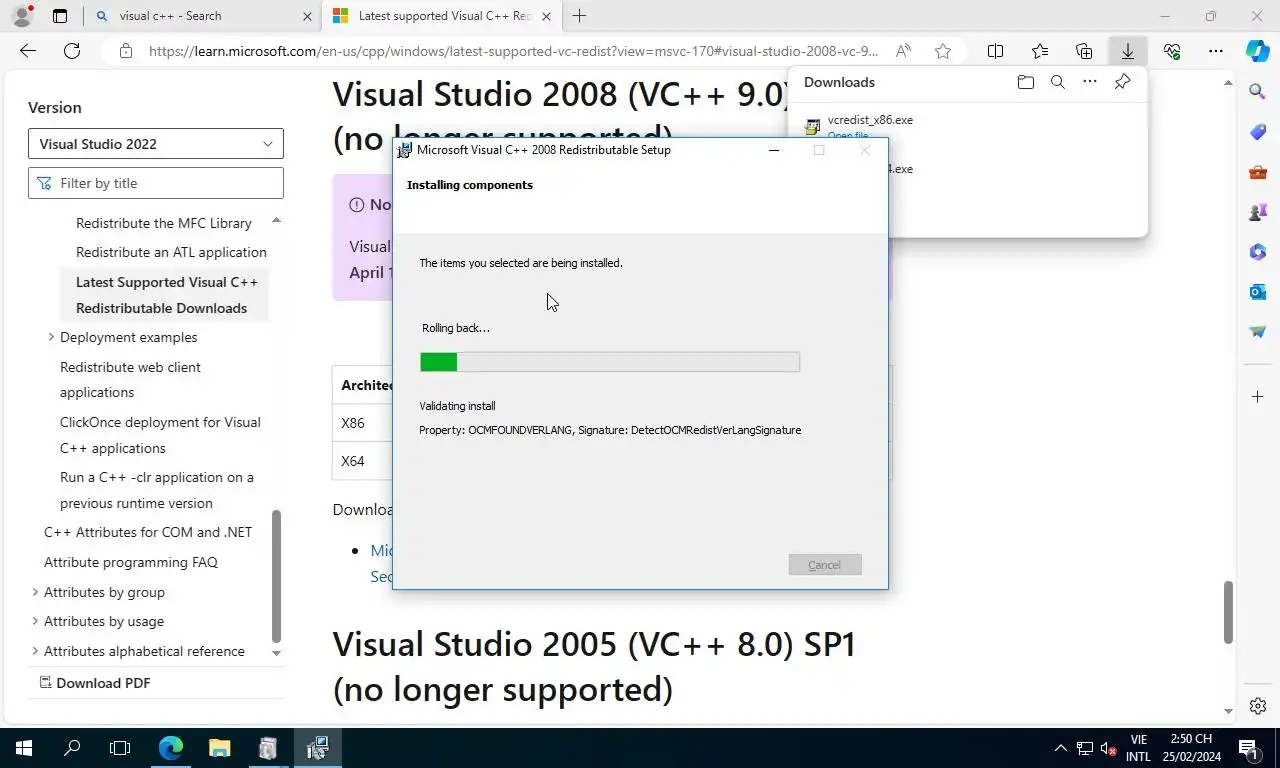1280x768 pixels.
Task: Minimize the Visual C++ 2008 Setup dialog
Action: pos(774,150)
